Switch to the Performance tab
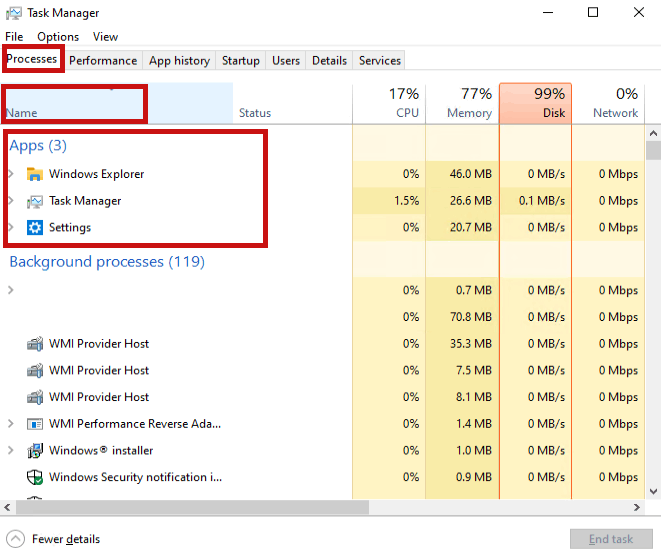This screenshot has height=560, width=661. [x=103, y=61]
